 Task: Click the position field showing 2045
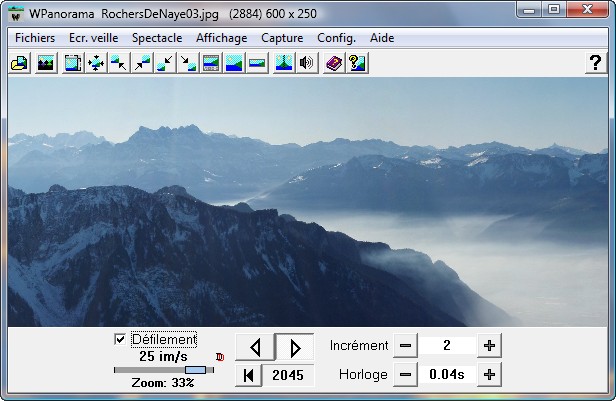[x=288, y=375]
